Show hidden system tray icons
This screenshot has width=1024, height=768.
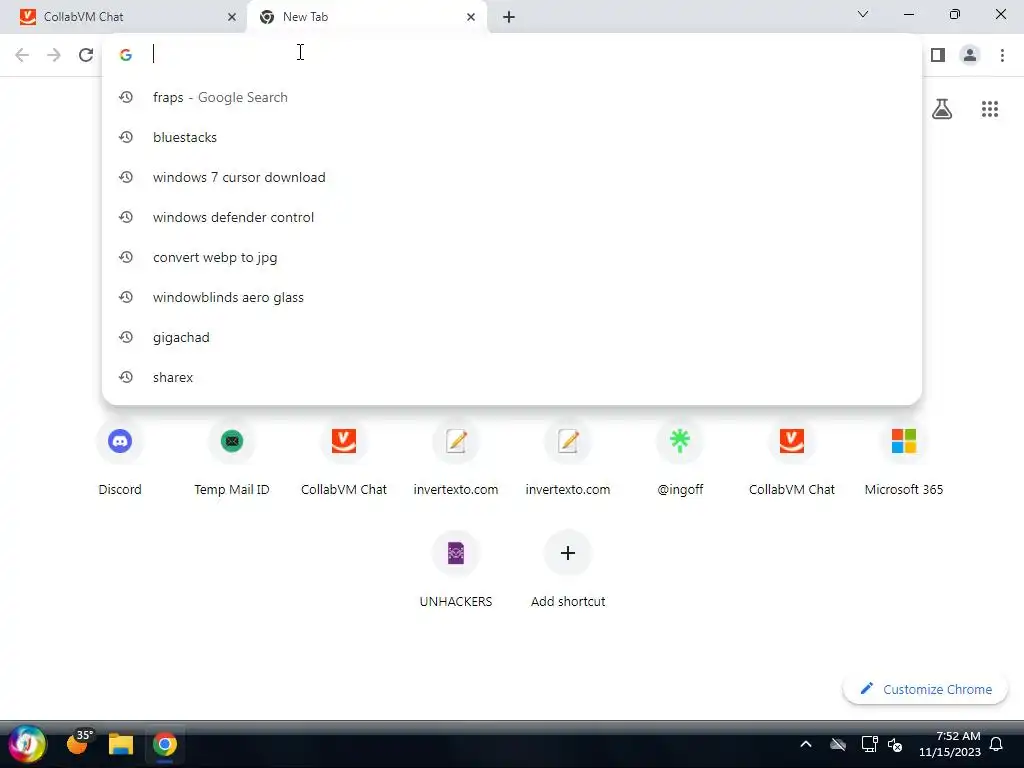coord(806,744)
